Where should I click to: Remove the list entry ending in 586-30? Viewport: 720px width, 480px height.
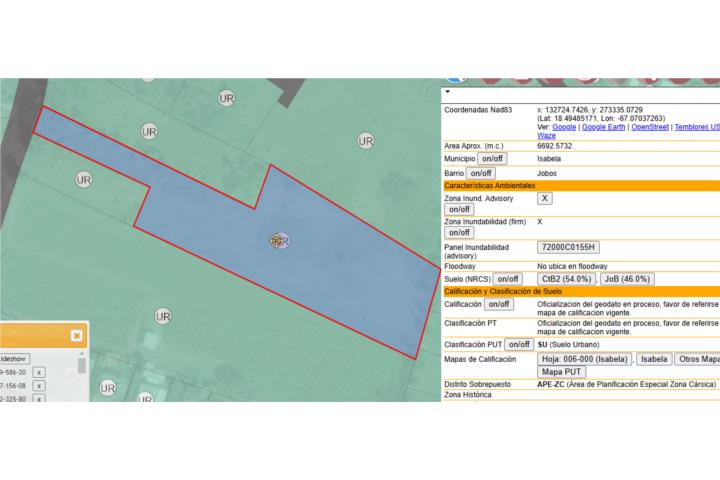39,372
